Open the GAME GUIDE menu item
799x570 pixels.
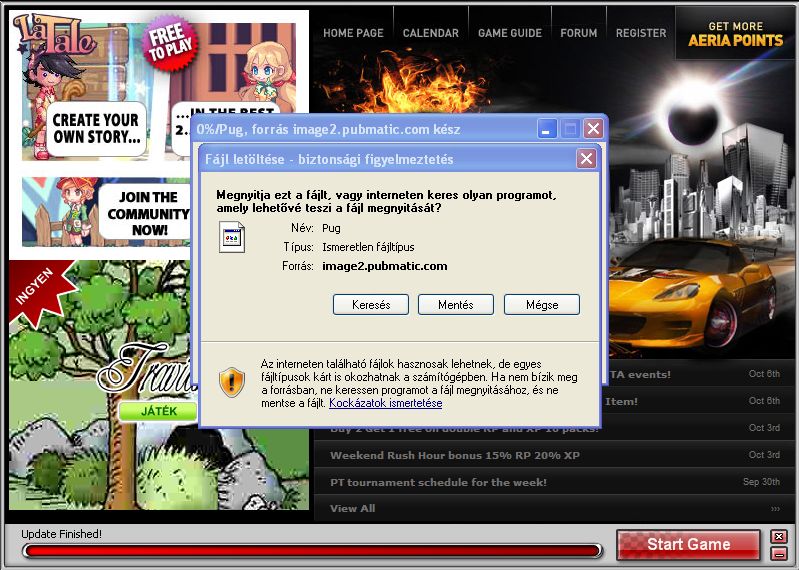pyautogui.click(x=510, y=33)
